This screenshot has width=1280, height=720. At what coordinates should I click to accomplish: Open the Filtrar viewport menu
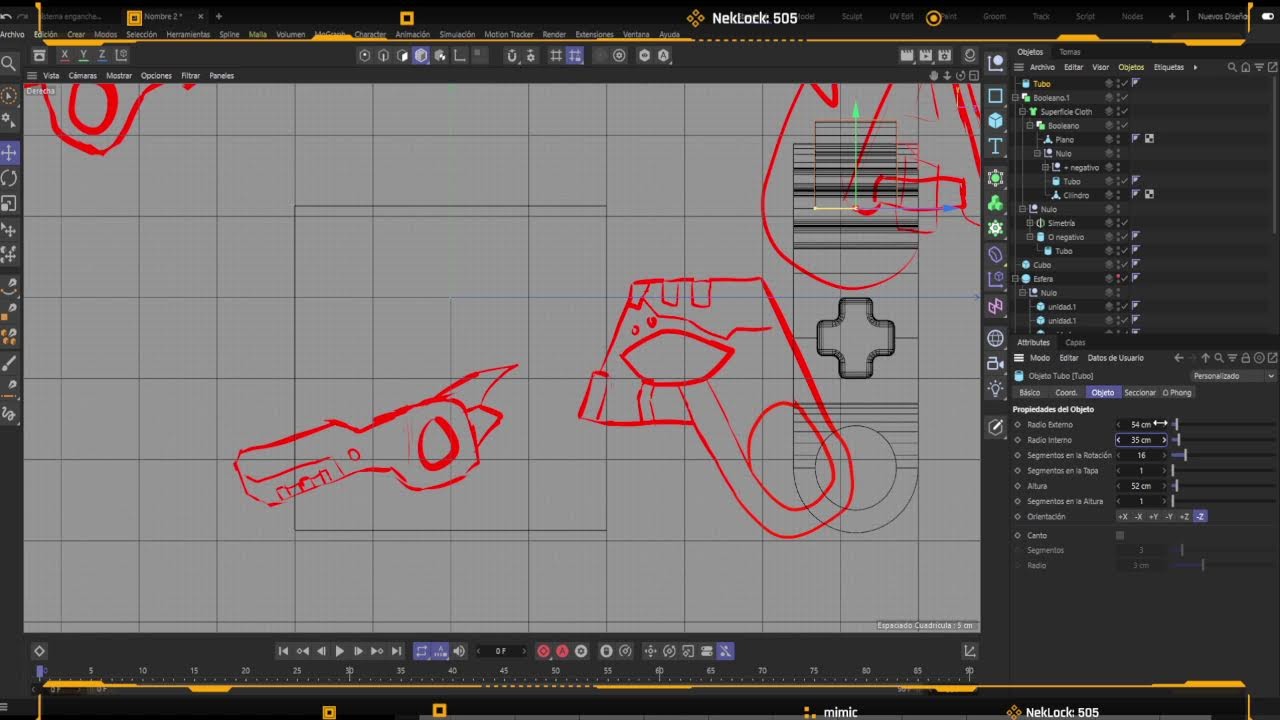(190, 76)
